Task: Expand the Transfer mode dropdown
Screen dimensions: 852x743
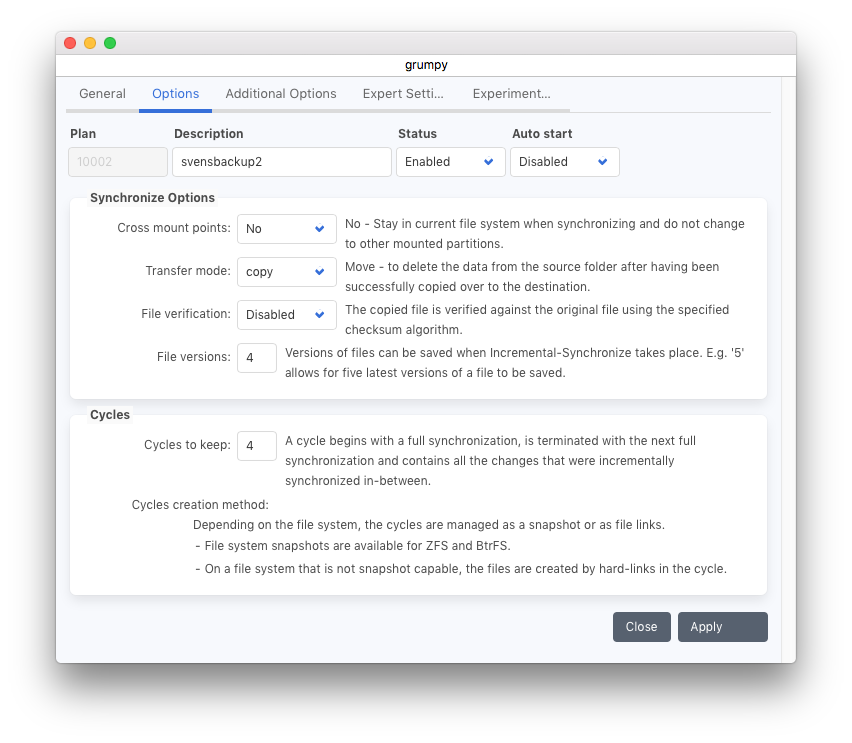Action: click(x=286, y=272)
